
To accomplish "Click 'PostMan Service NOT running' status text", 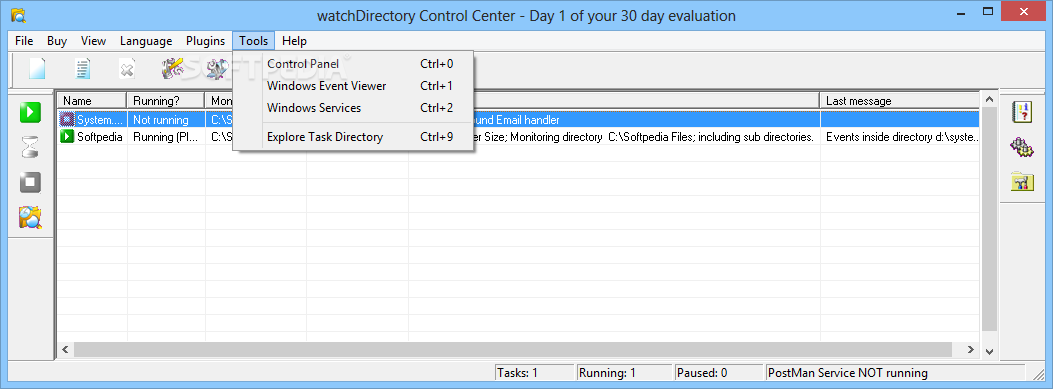I will click(x=848, y=373).
